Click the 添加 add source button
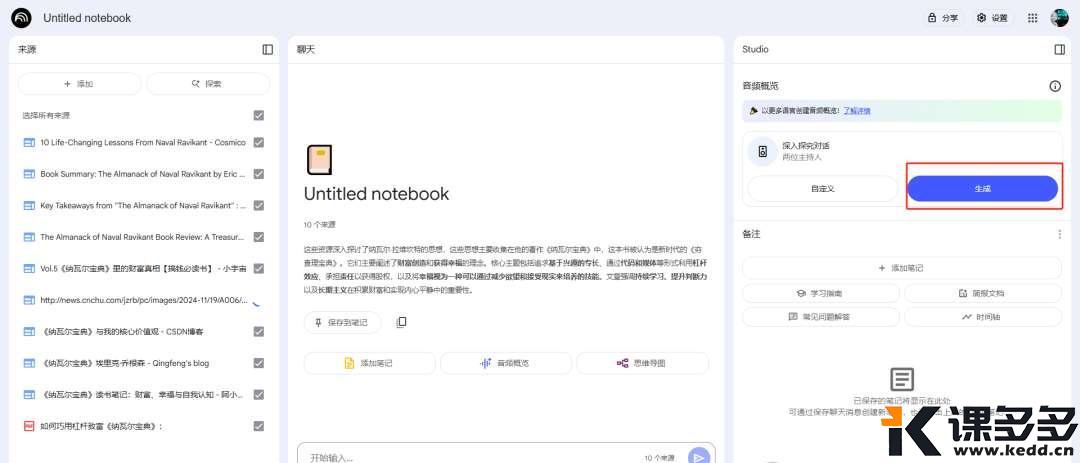 (x=79, y=83)
